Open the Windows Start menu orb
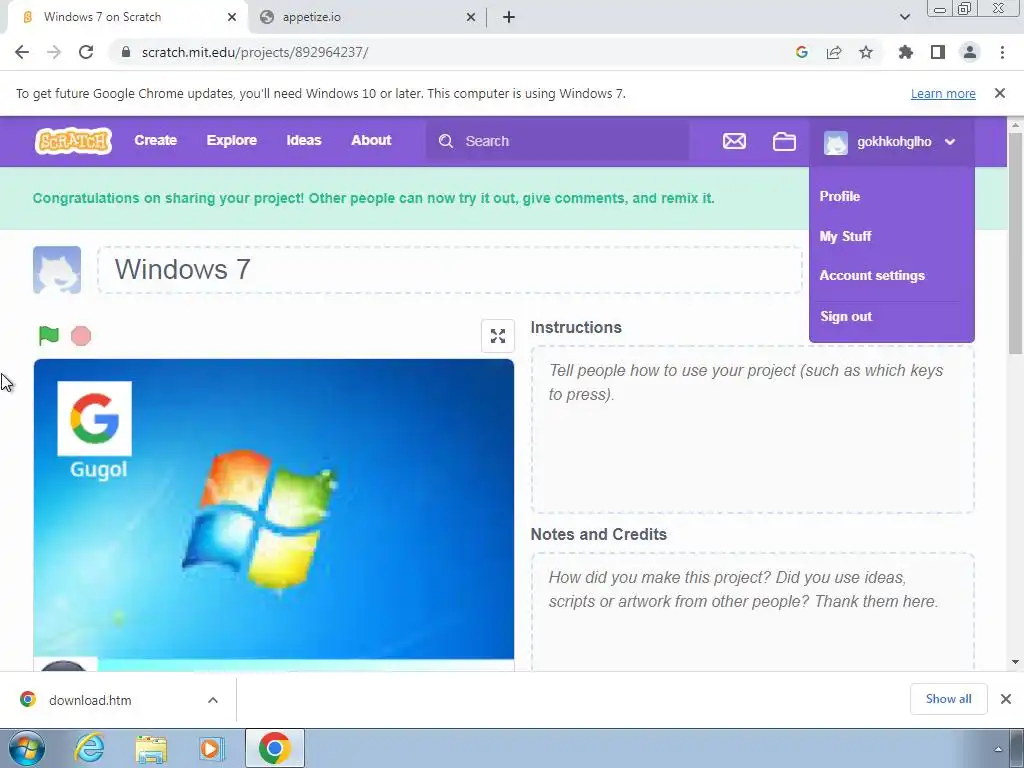The height and width of the screenshot is (768, 1024). 27,748
